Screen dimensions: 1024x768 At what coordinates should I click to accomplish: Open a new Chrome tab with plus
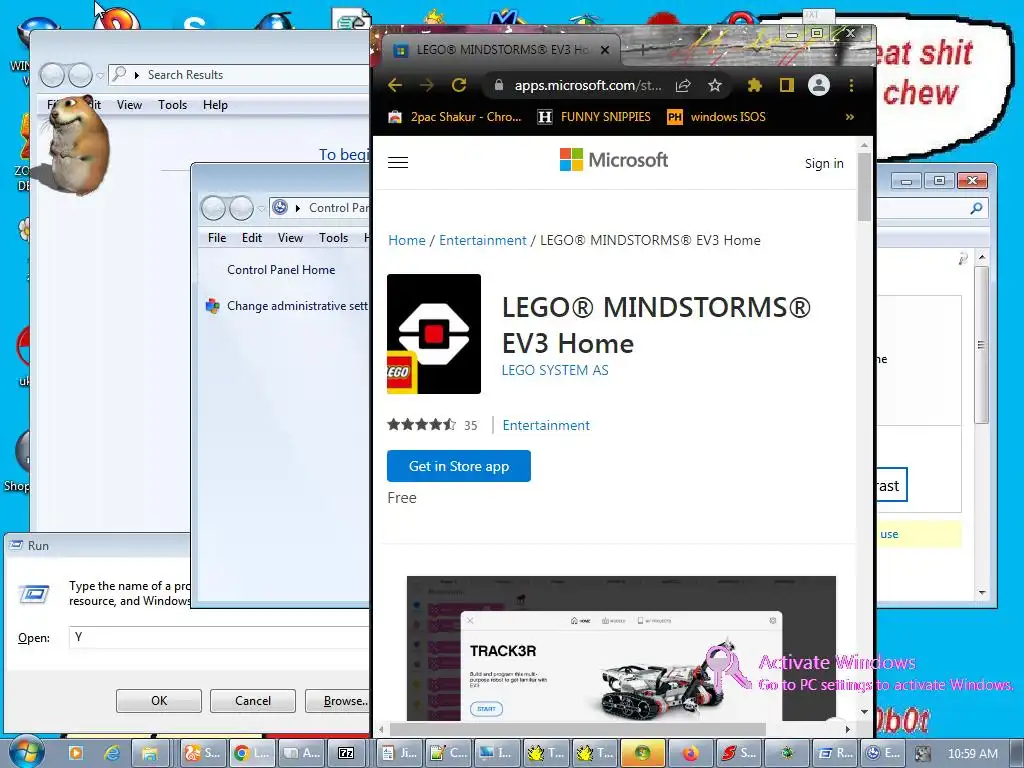(643, 50)
